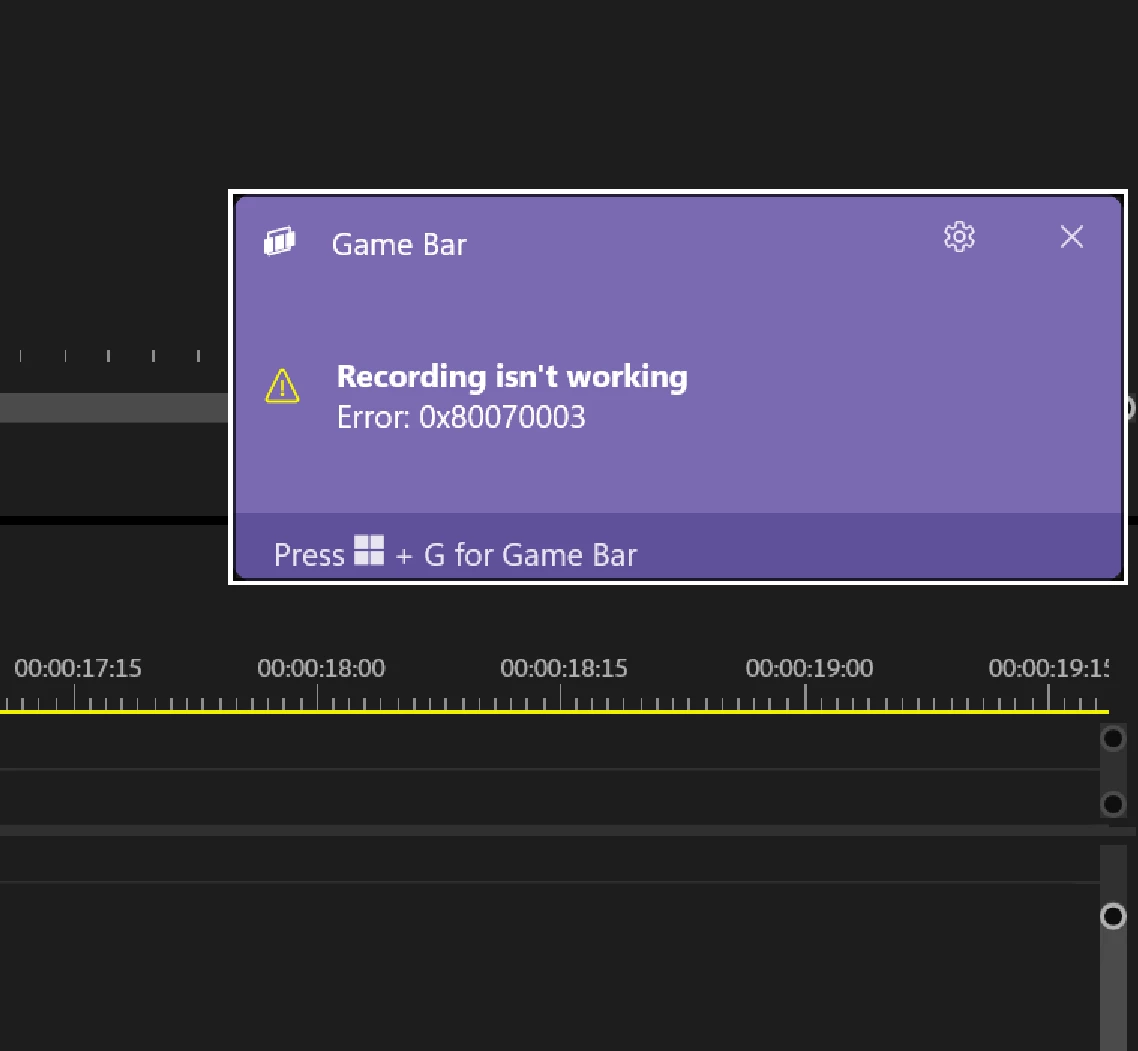
Task: Click the topmost dark circle handle of timeline scrollbar
Action: pyautogui.click(x=1113, y=739)
